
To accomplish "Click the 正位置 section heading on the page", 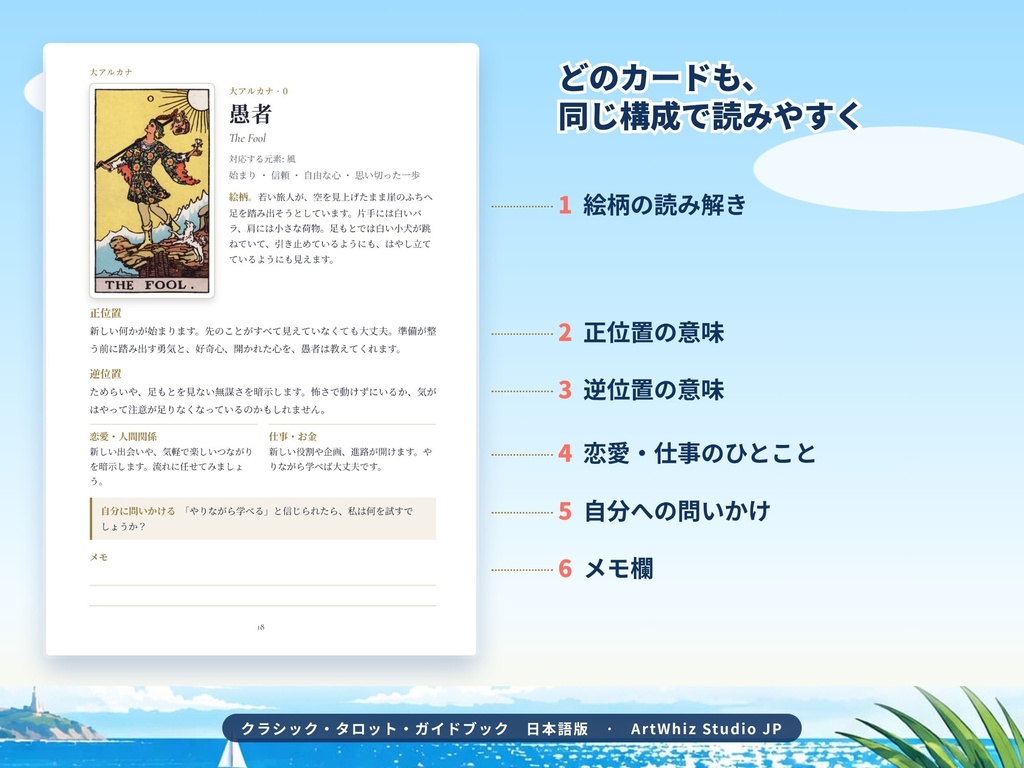I will click(x=106, y=313).
